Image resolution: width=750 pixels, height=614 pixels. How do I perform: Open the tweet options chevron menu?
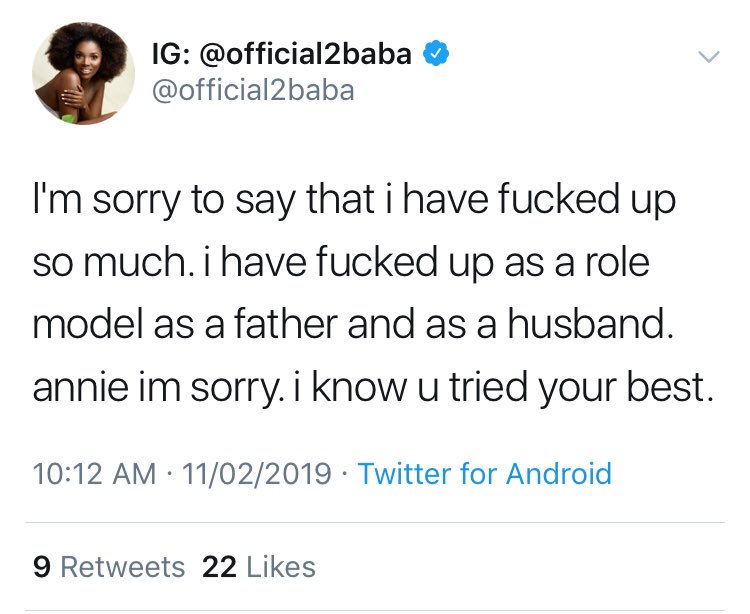pos(708,58)
